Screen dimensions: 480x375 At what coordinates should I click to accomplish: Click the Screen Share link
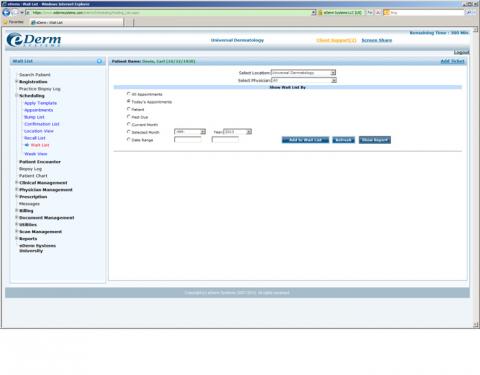tap(377, 40)
